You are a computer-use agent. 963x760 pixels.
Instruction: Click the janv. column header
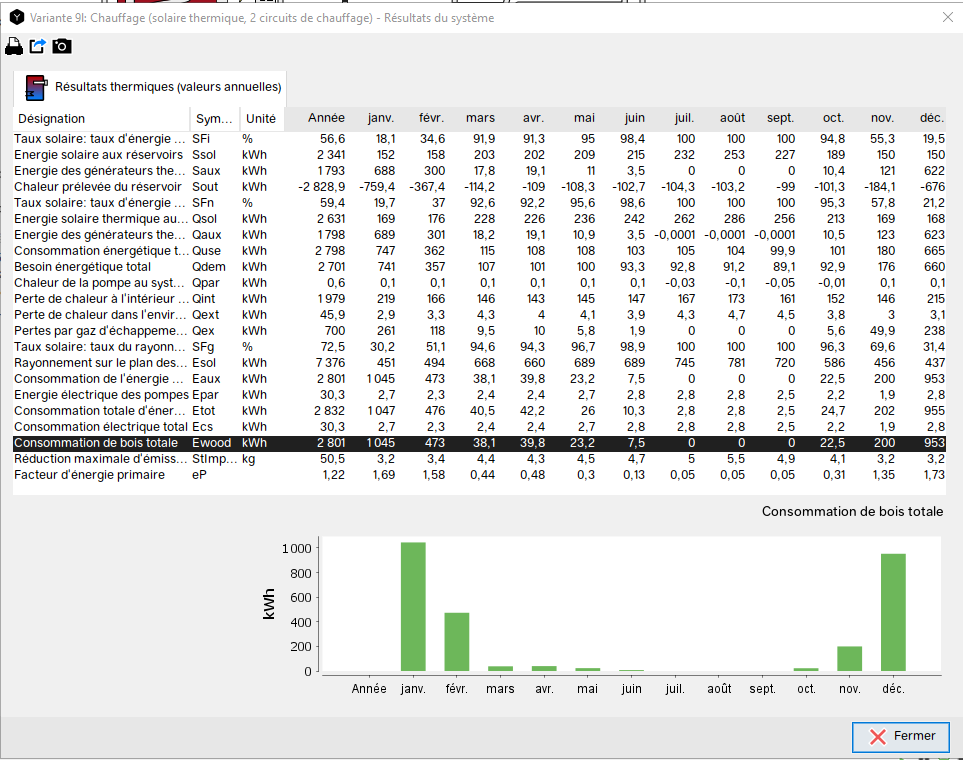381,118
